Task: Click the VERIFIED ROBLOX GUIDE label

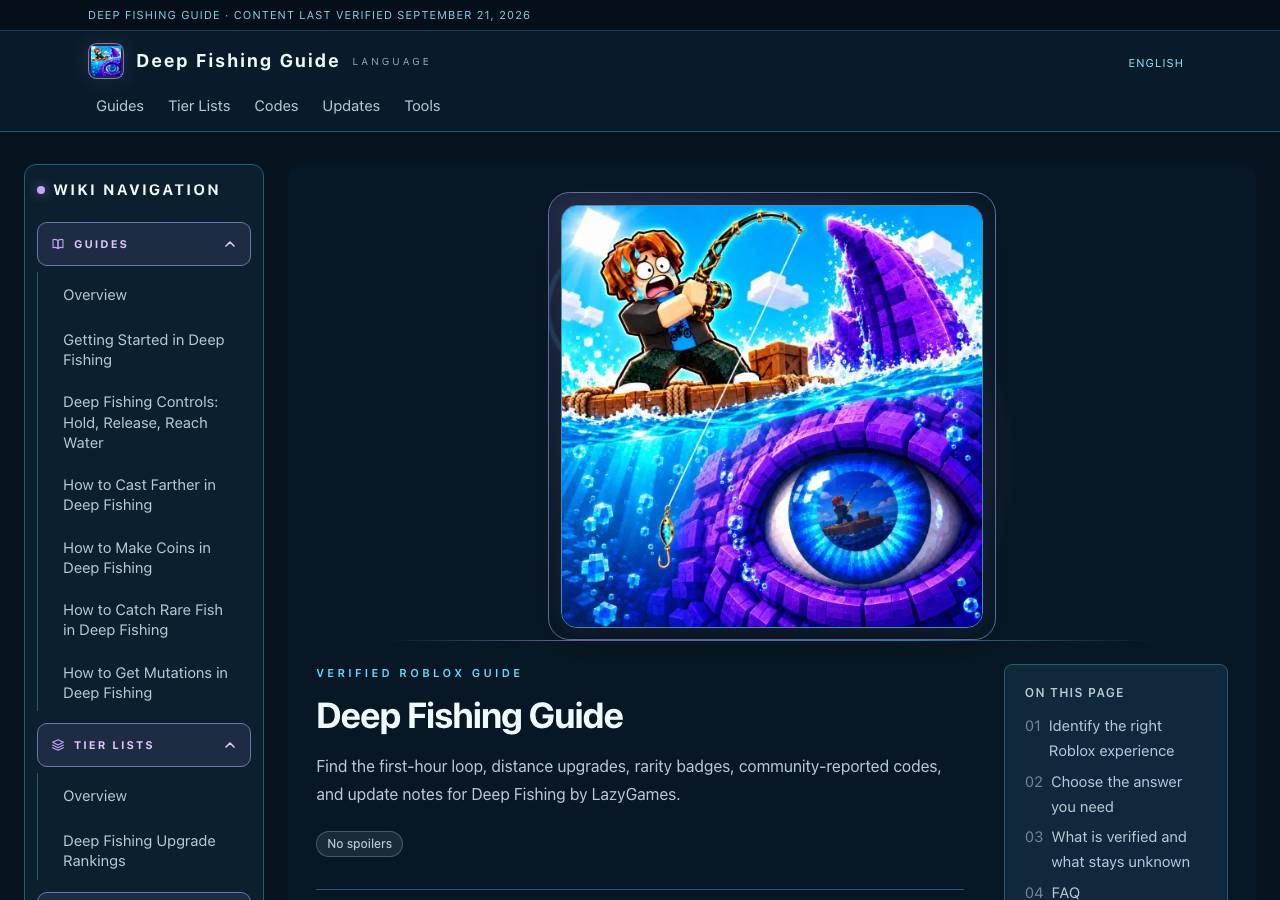Action: [419, 673]
